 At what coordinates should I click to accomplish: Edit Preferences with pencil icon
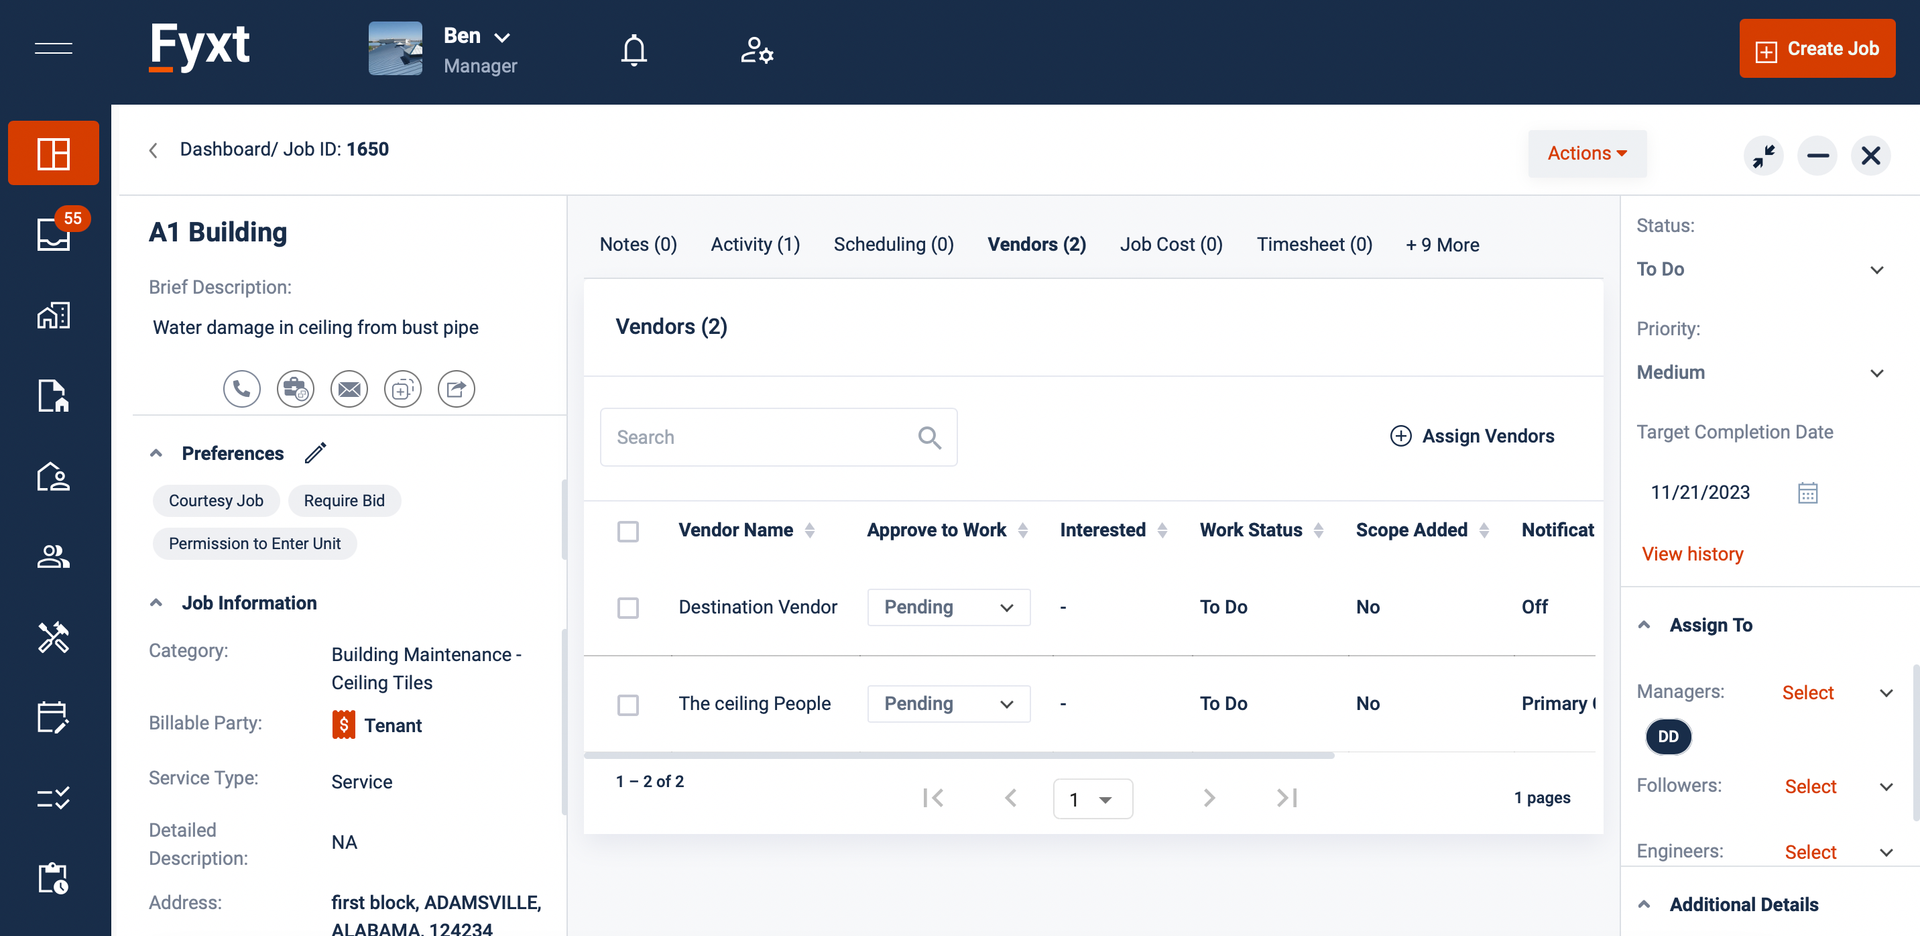(x=316, y=453)
